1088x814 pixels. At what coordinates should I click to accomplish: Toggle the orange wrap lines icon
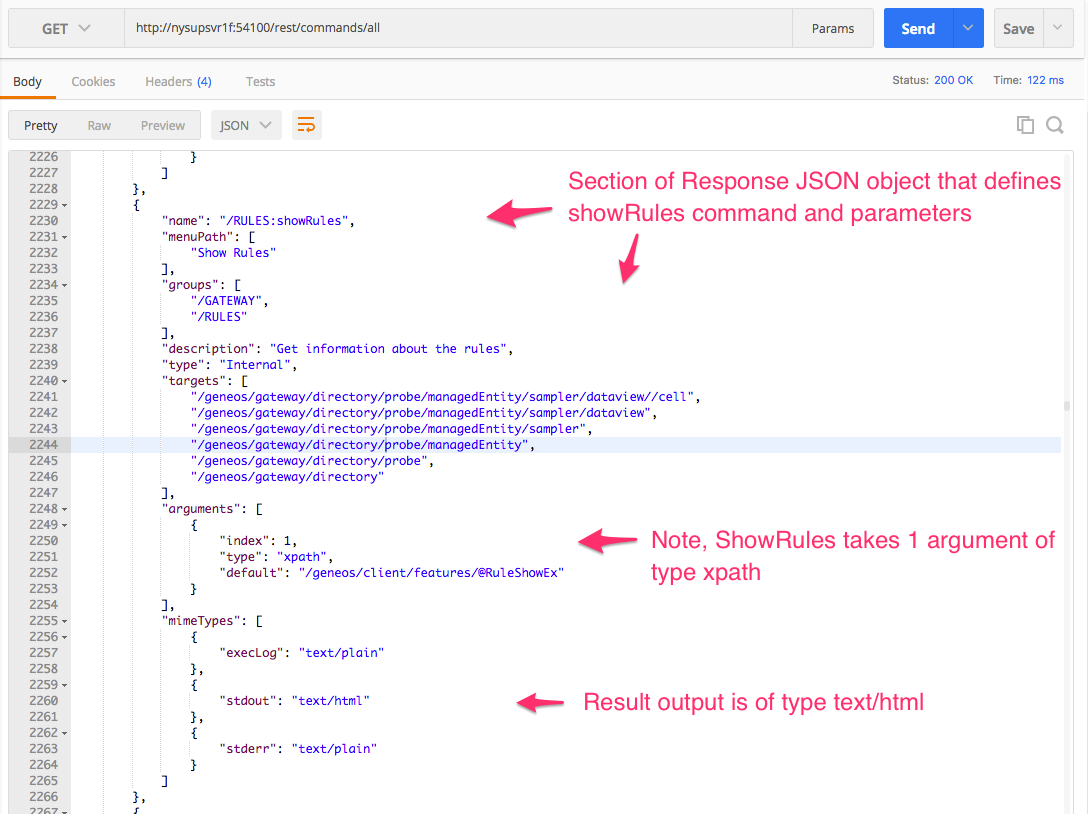pyautogui.click(x=306, y=125)
